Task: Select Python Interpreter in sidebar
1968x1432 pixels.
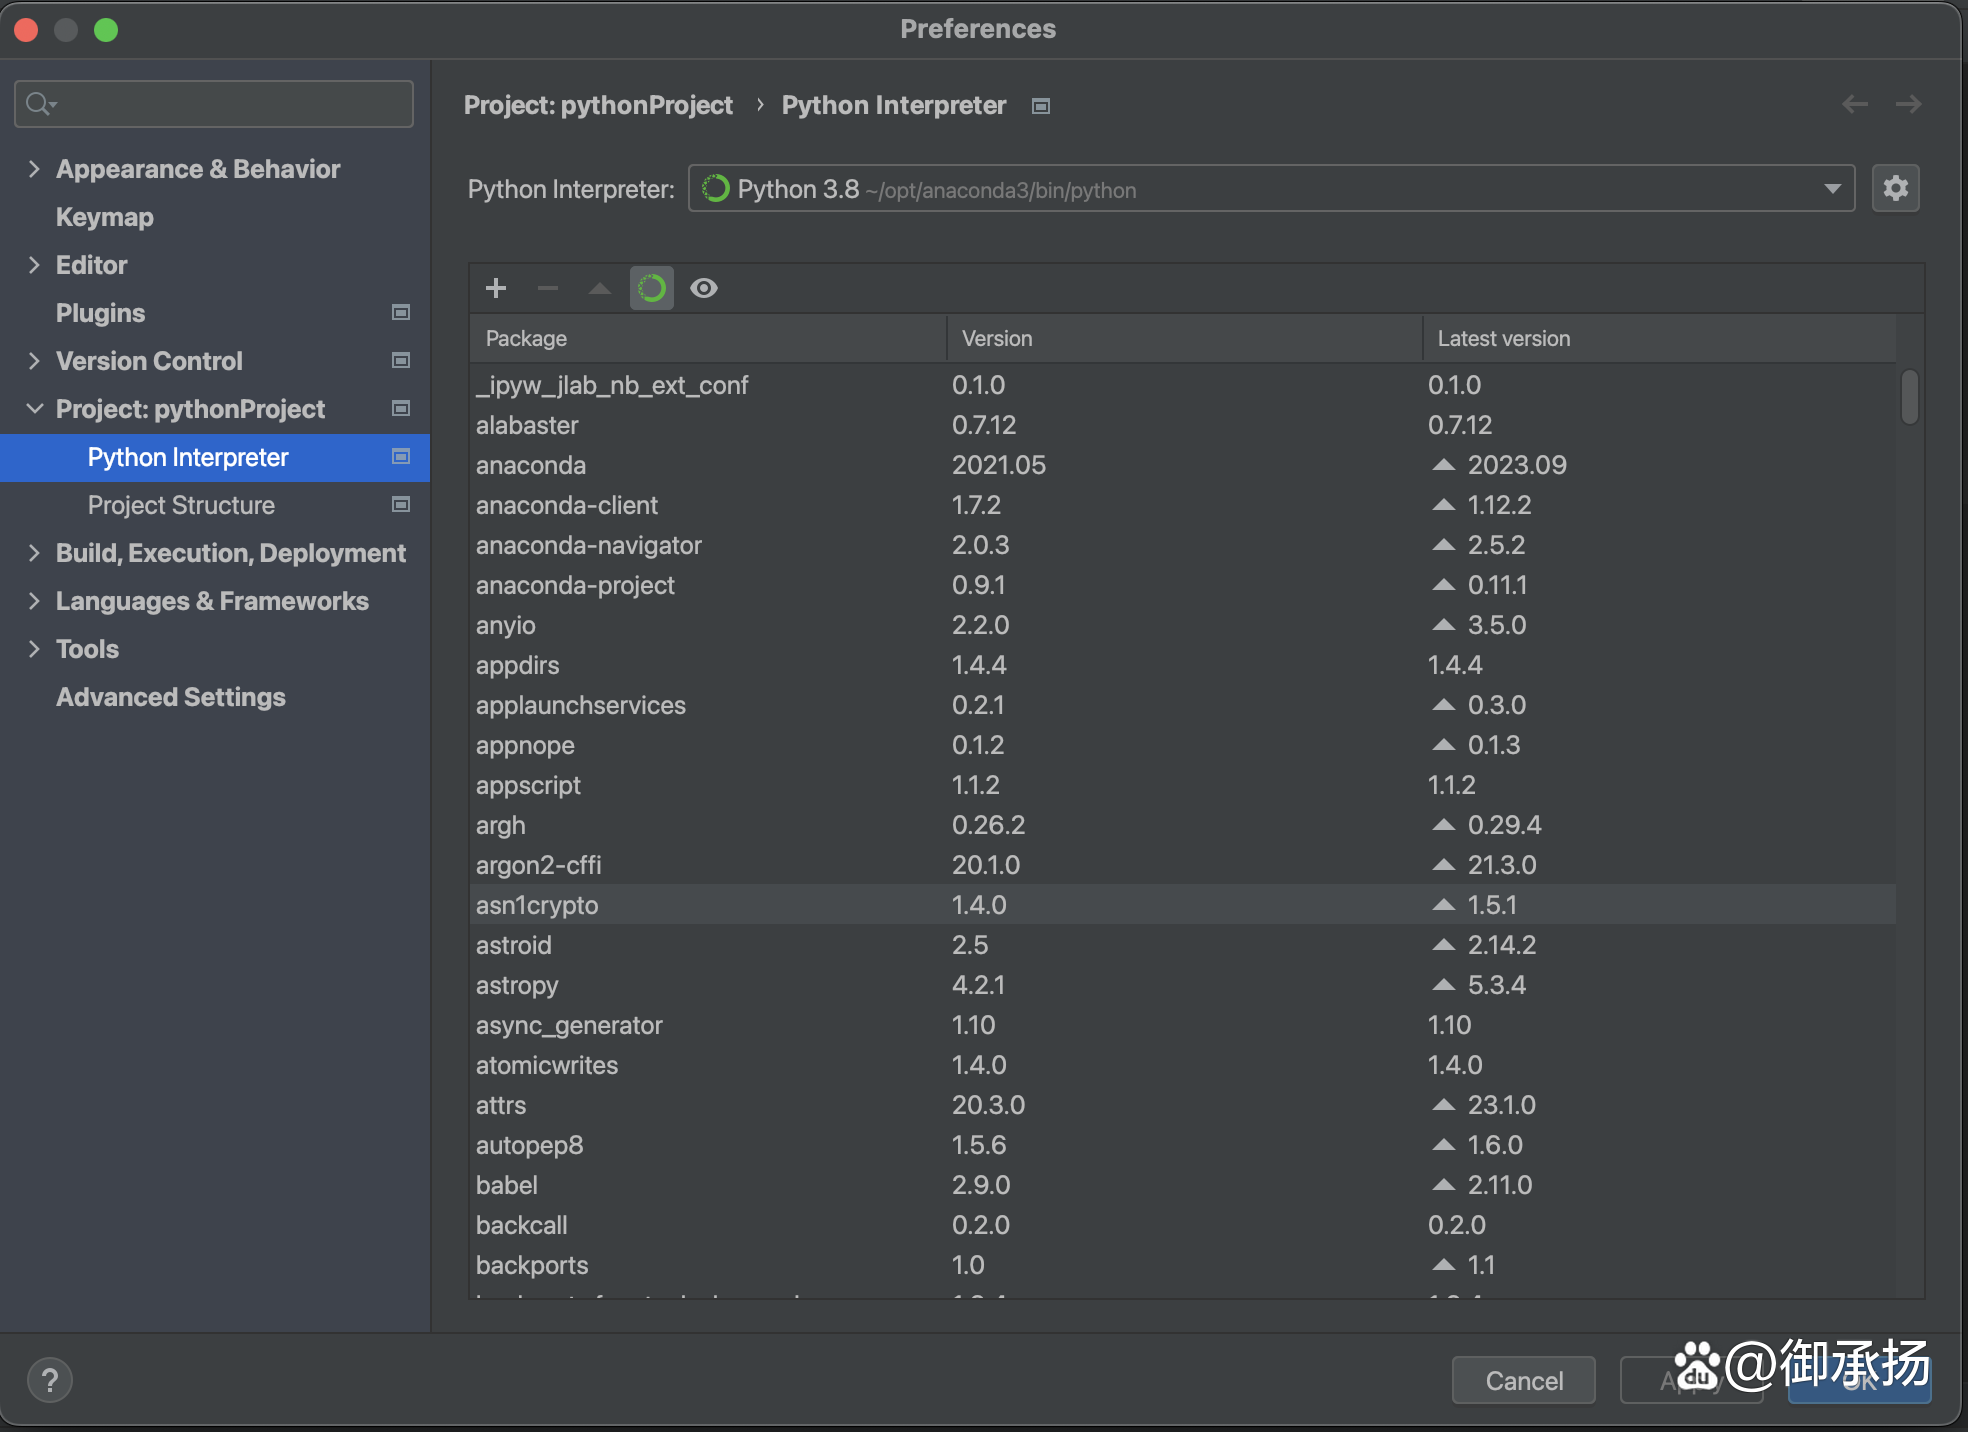Action: (215, 457)
